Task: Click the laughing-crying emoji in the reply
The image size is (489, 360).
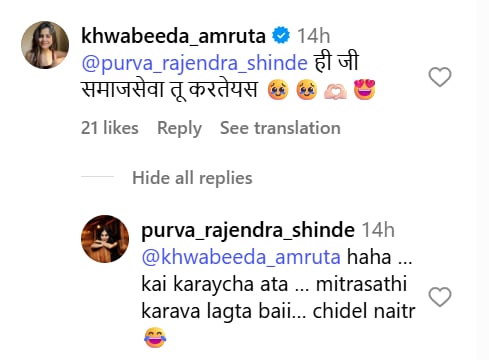Action: point(155,337)
